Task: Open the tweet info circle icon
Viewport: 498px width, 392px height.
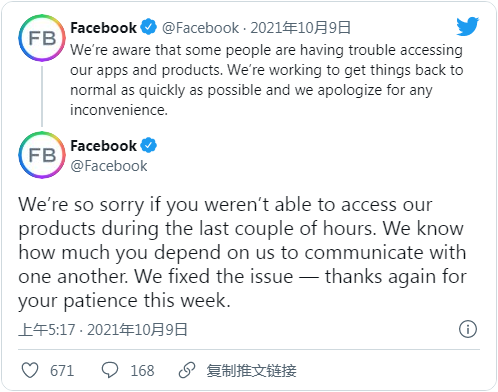Action: [x=468, y=329]
